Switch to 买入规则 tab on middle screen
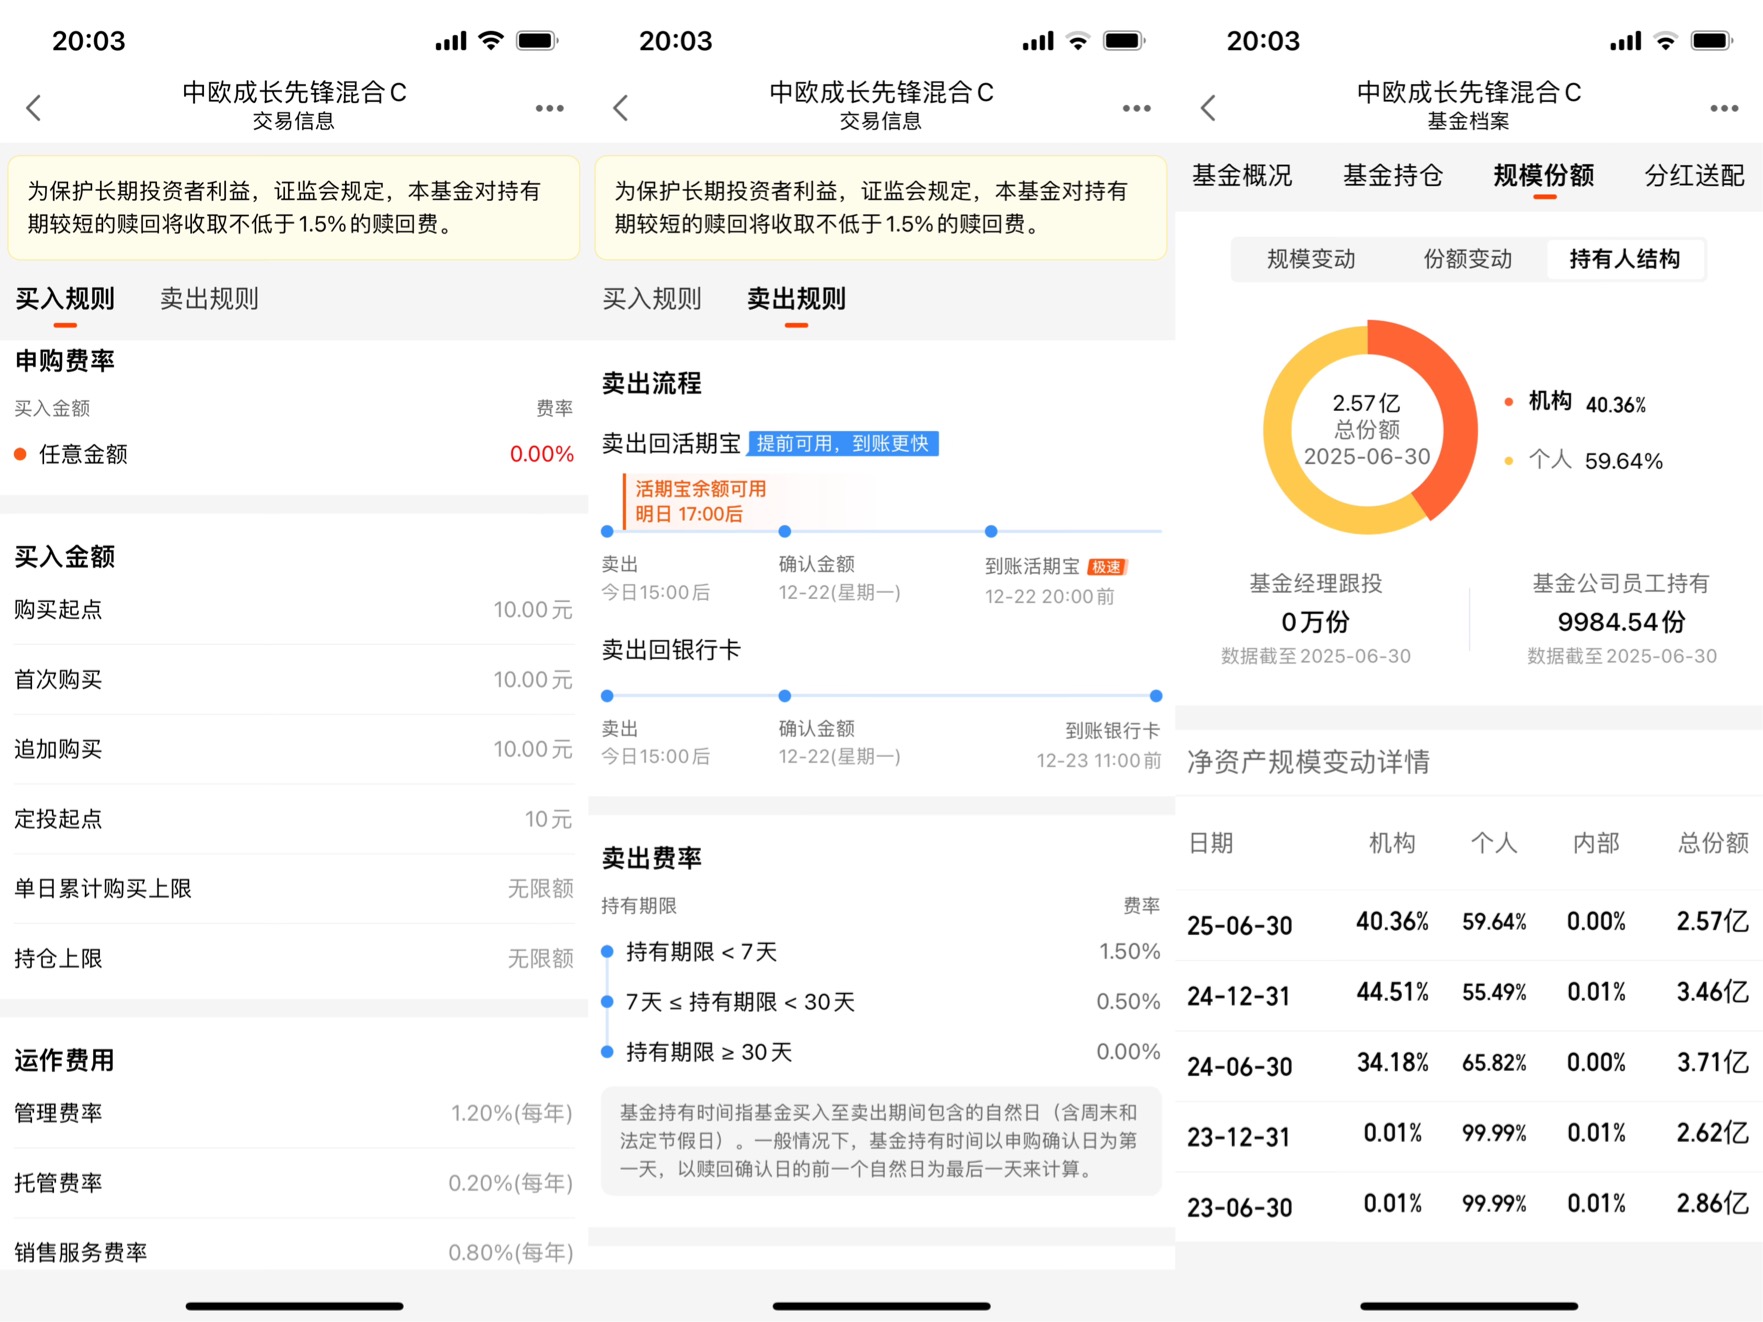Image resolution: width=1763 pixels, height=1322 pixels. pos(652,299)
